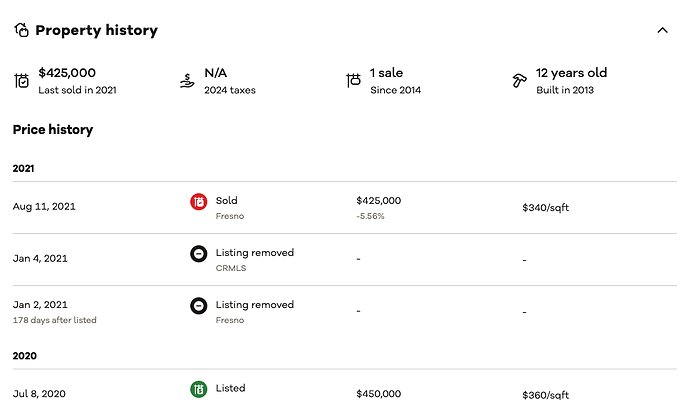684x400 pixels.
Task: Select the Listed status label
Action: click(x=230, y=388)
